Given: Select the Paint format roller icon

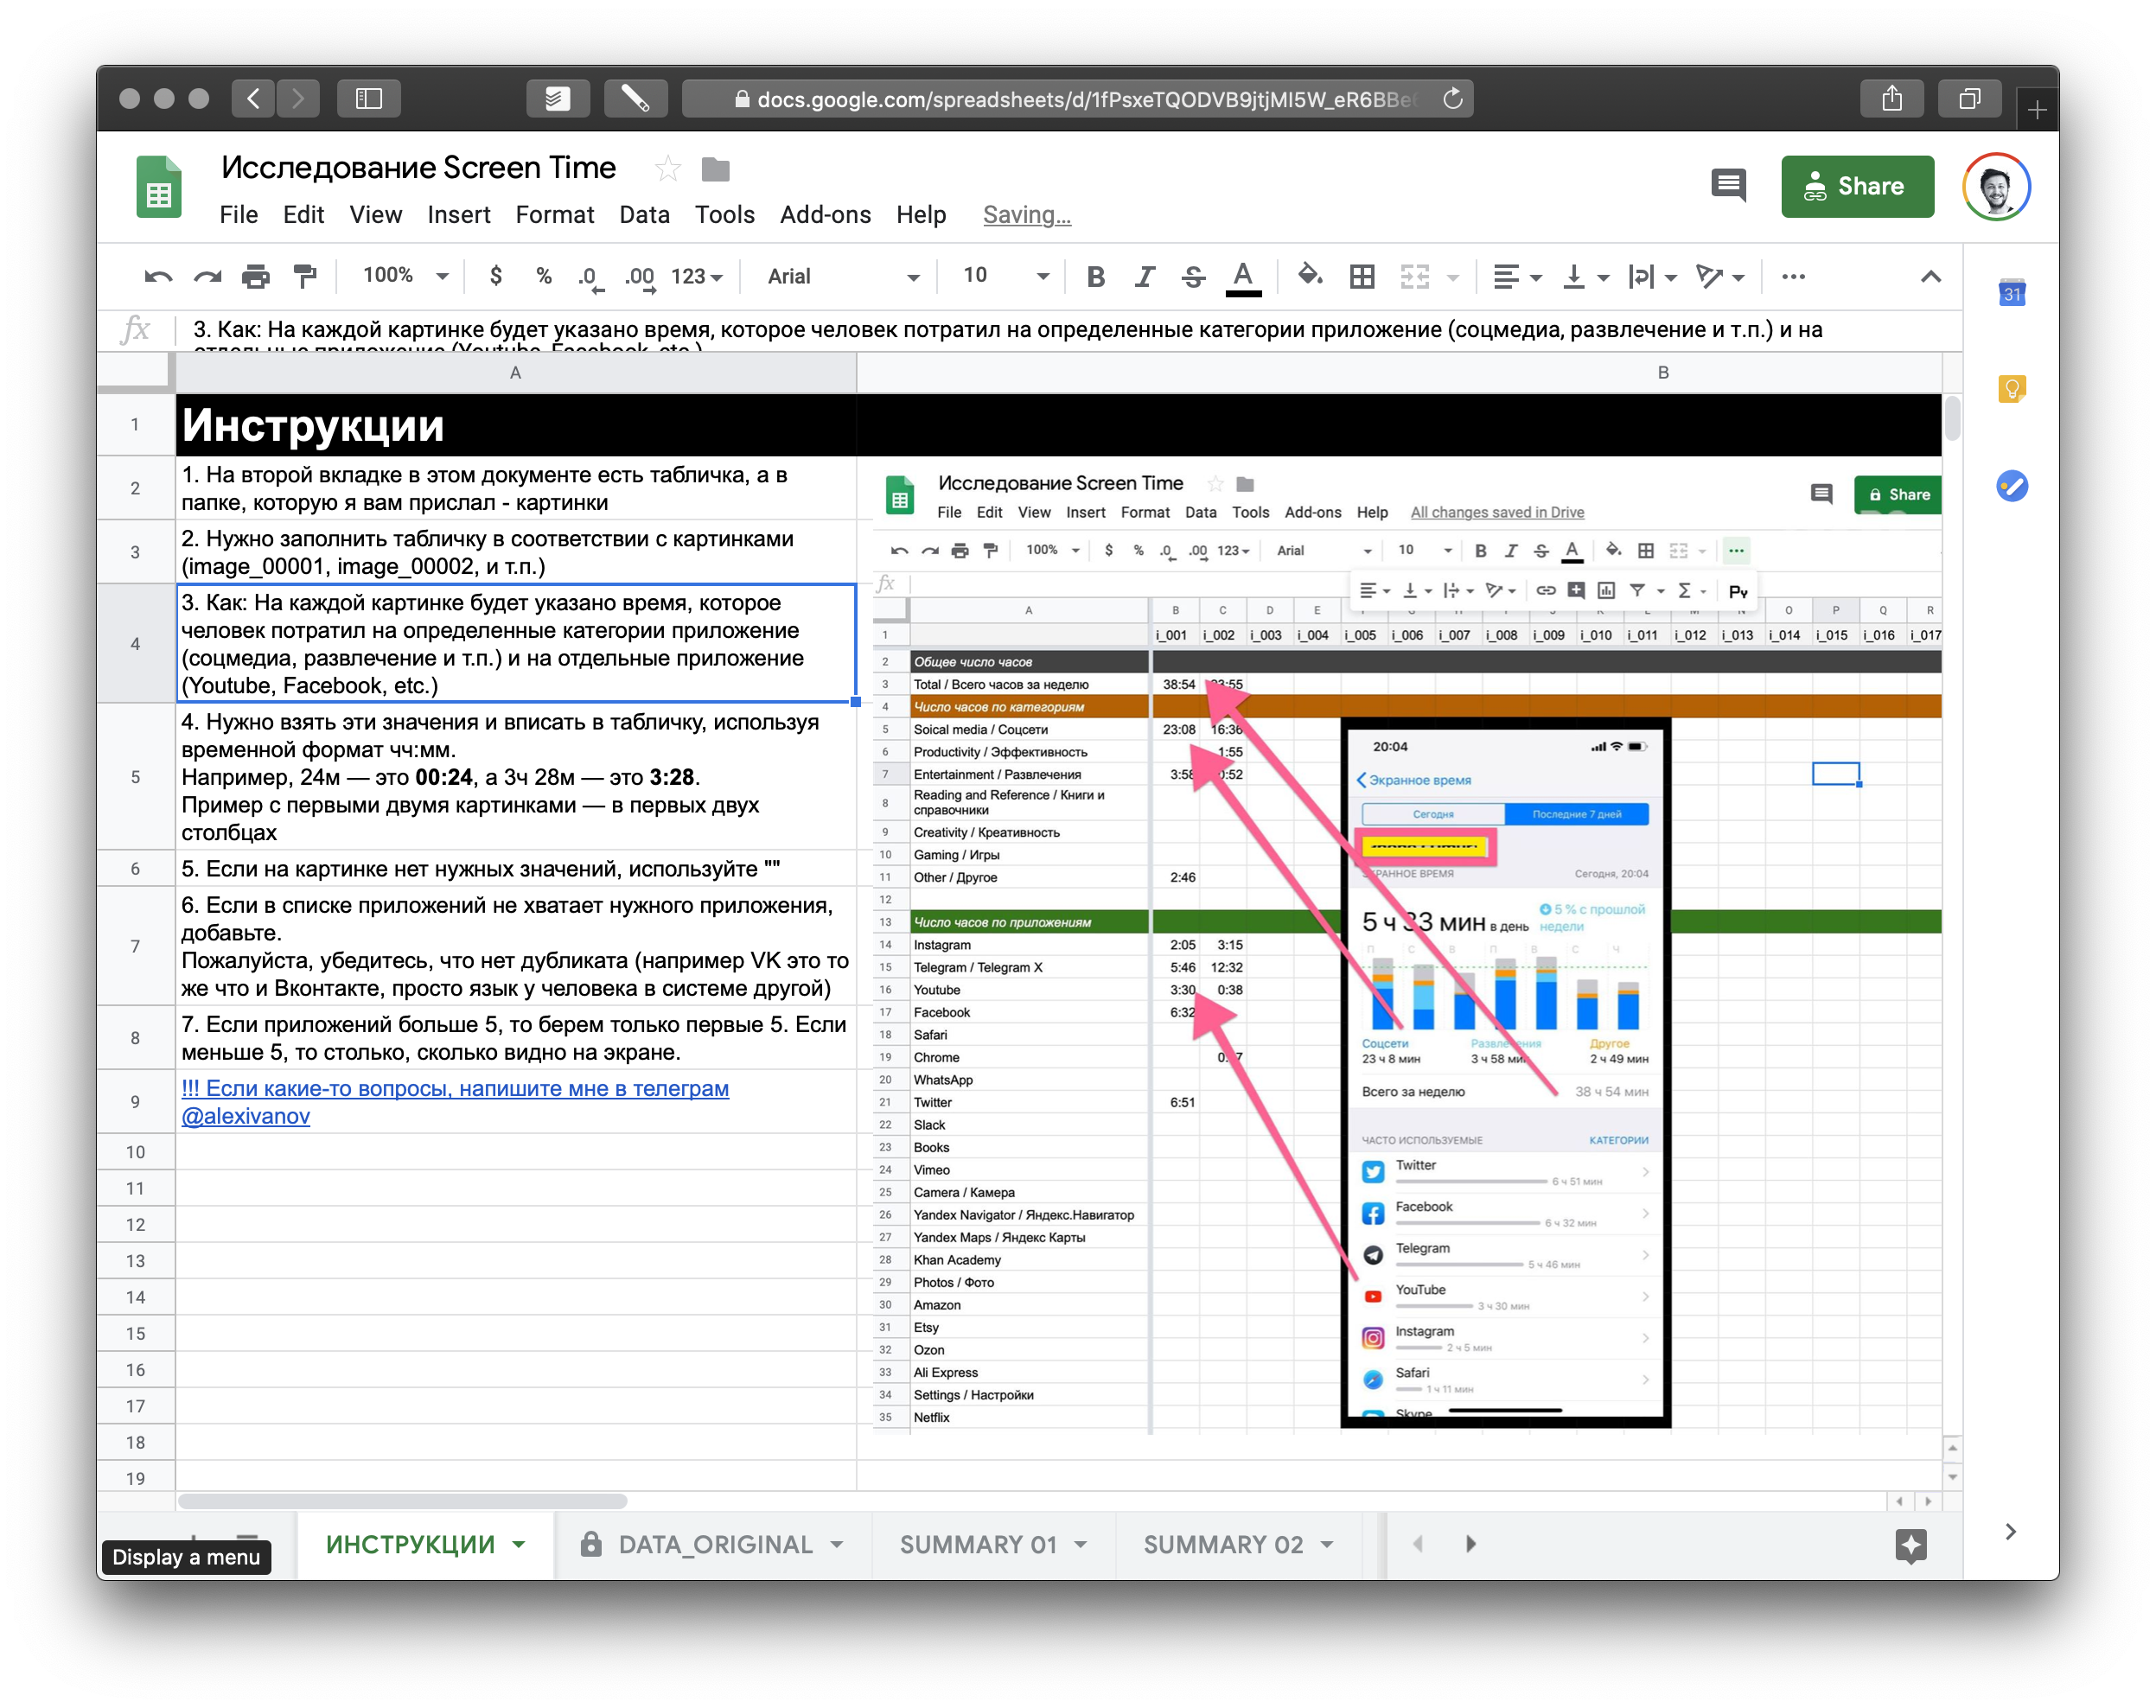Looking at the screenshot, I should [304, 277].
